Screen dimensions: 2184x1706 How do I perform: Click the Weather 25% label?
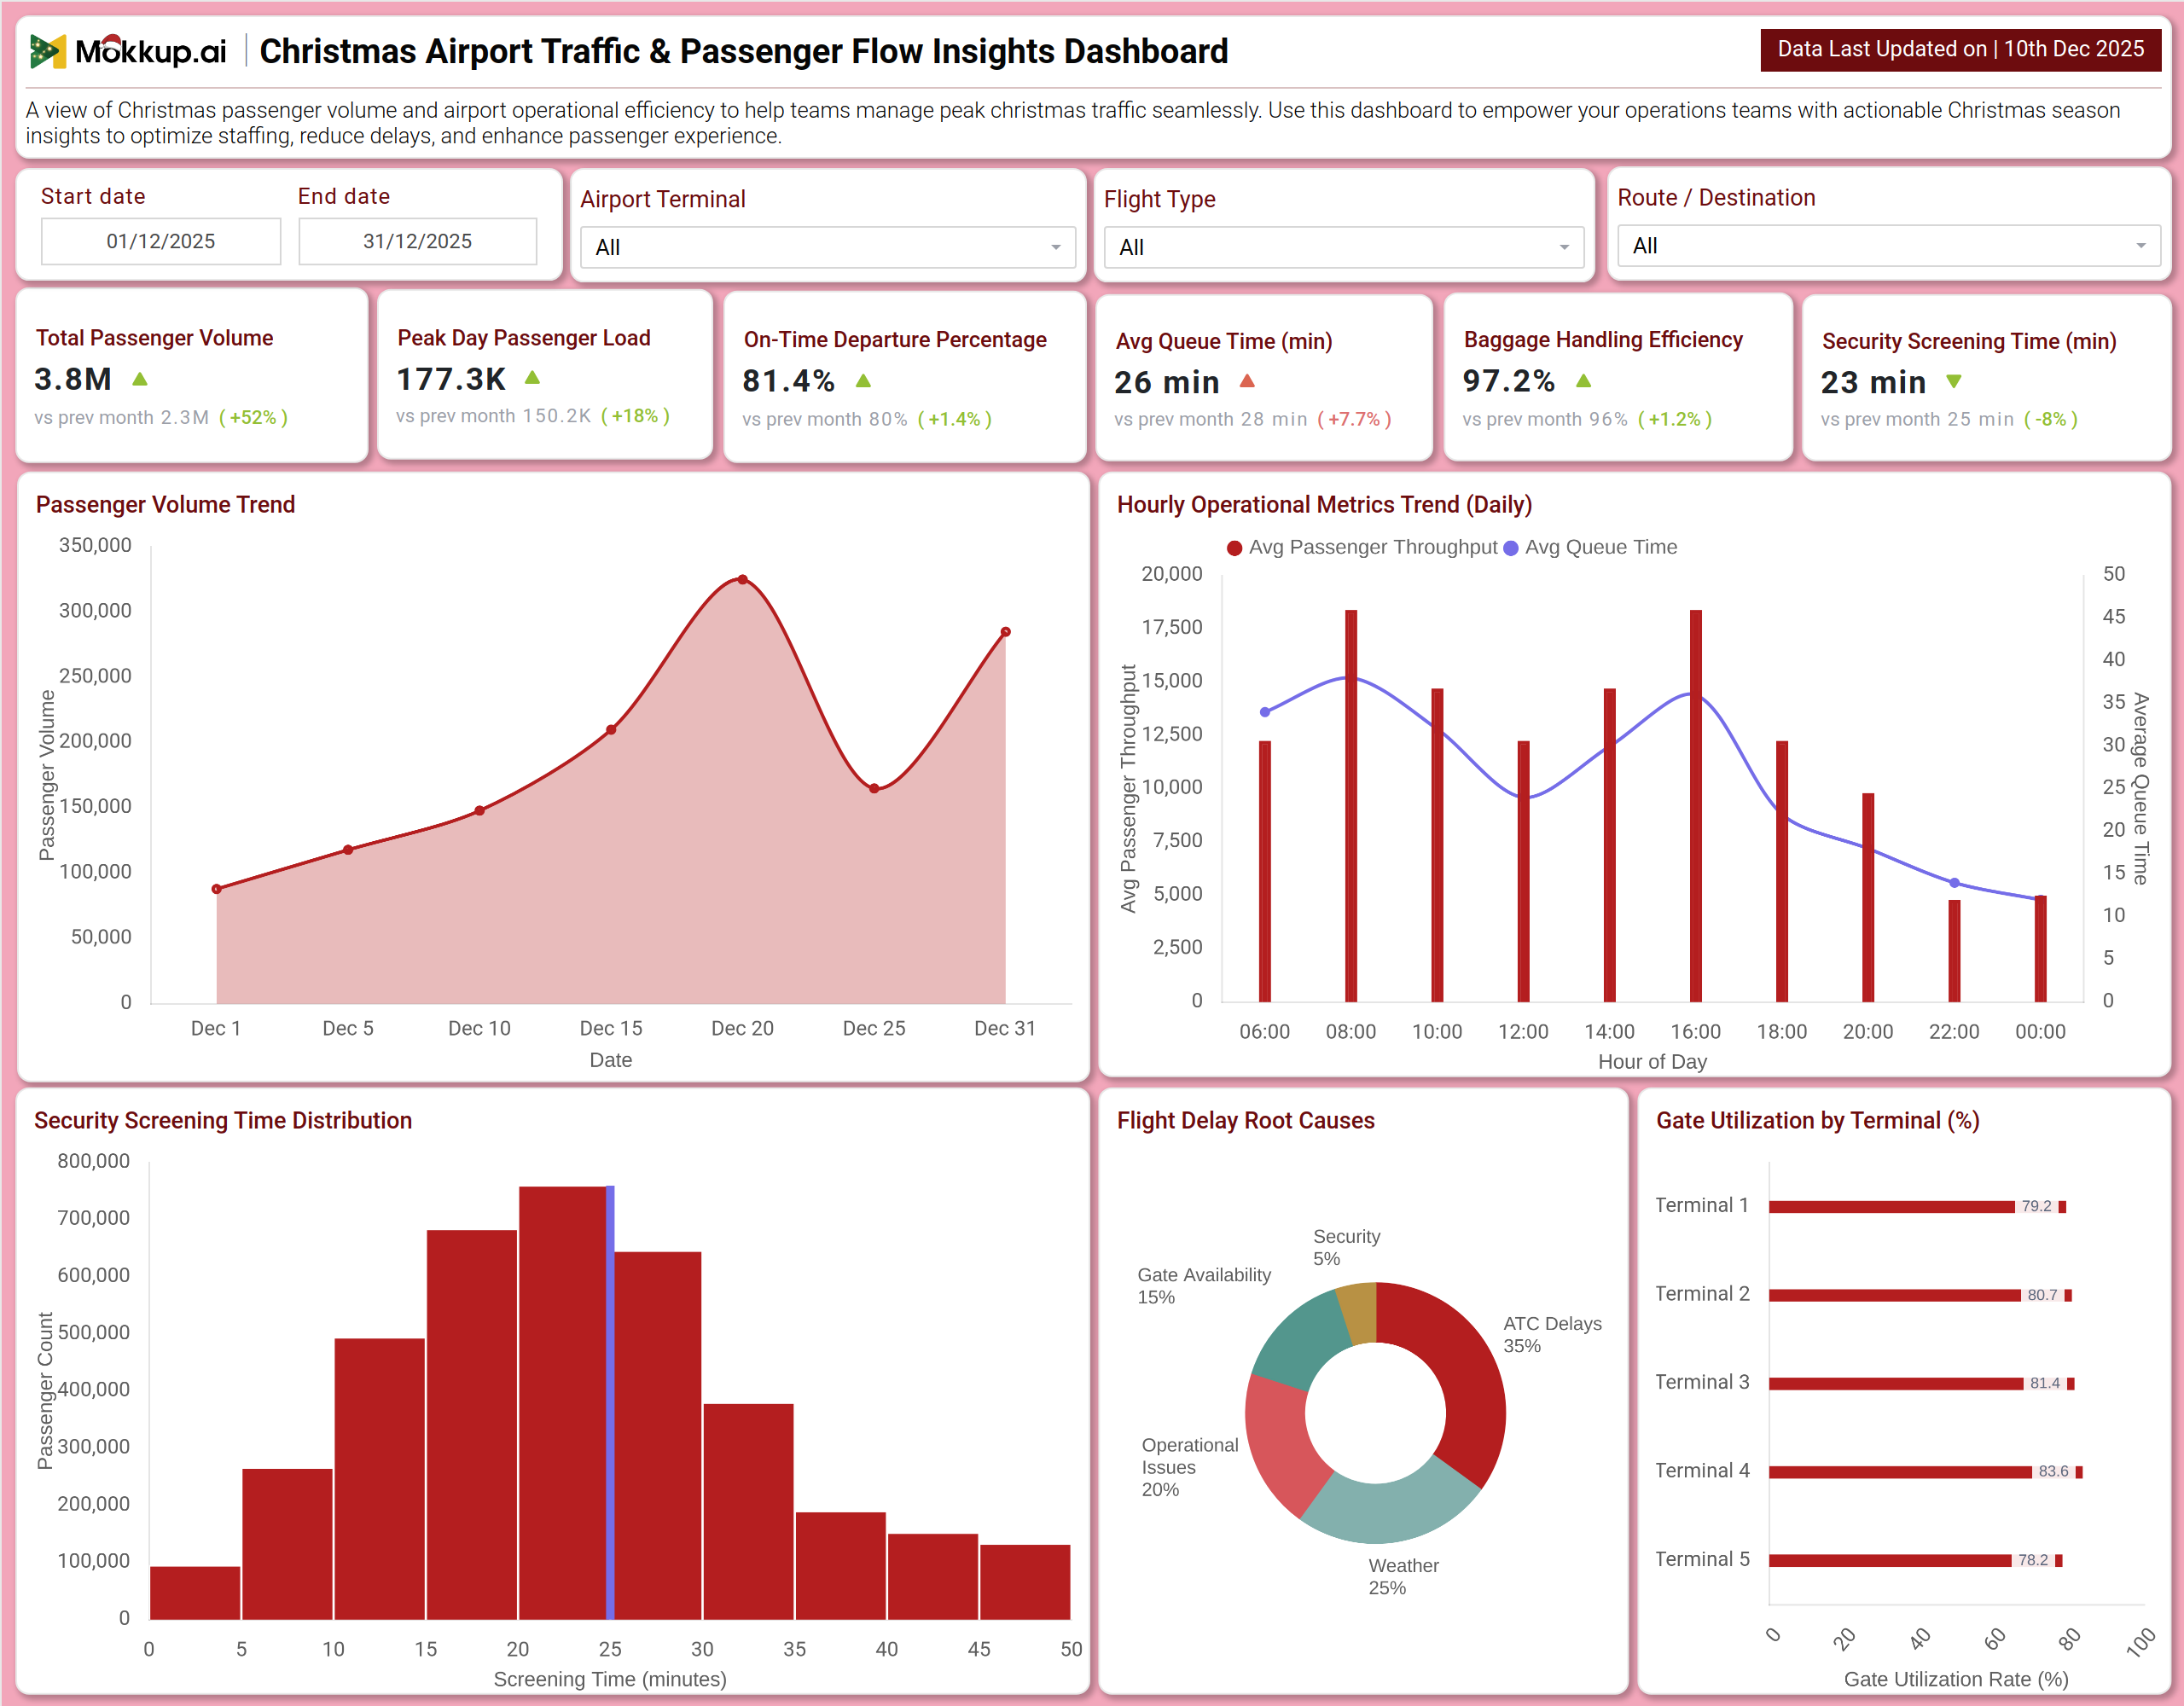coord(1403,1577)
